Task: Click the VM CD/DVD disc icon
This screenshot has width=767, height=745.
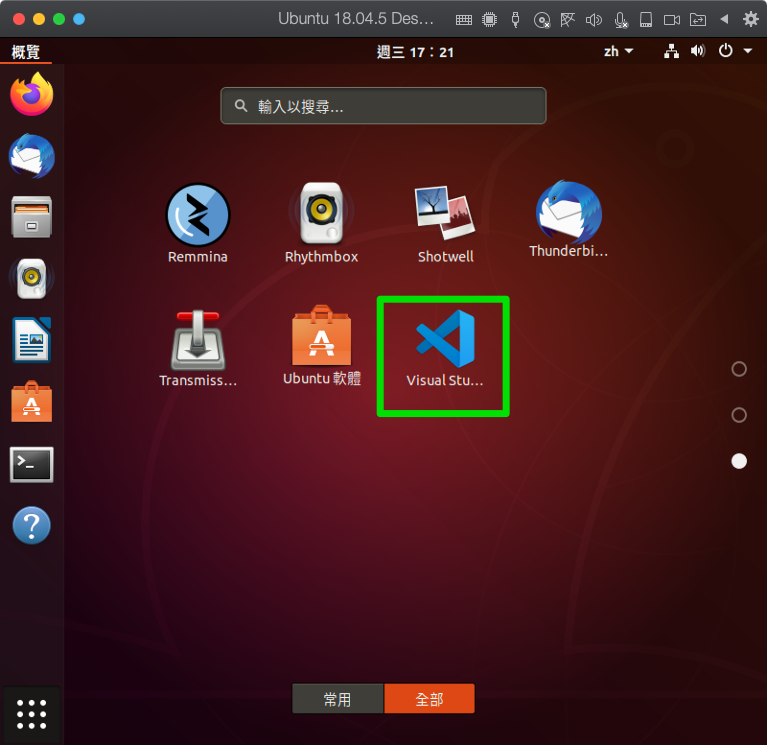Action: point(542,20)
